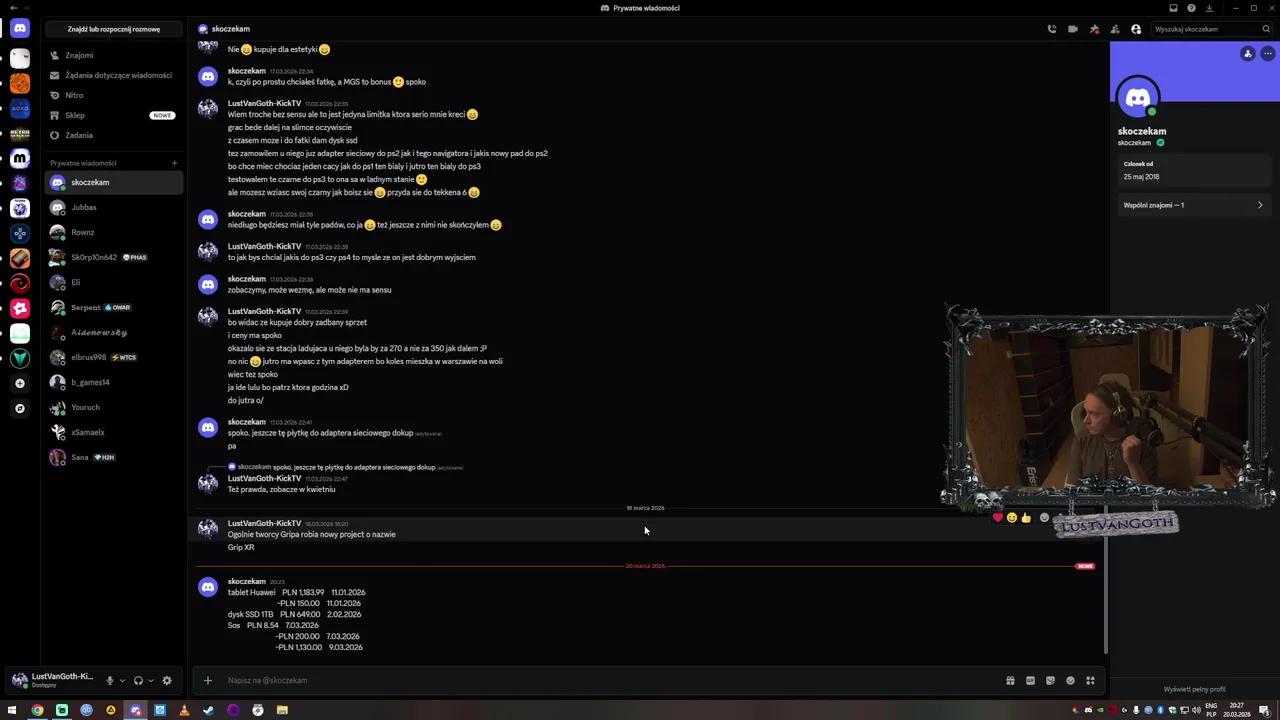Expand the mutual friends section "Wspólni znajomi"
Screen dimensions: 1280x720
[x=1193, y=205]
